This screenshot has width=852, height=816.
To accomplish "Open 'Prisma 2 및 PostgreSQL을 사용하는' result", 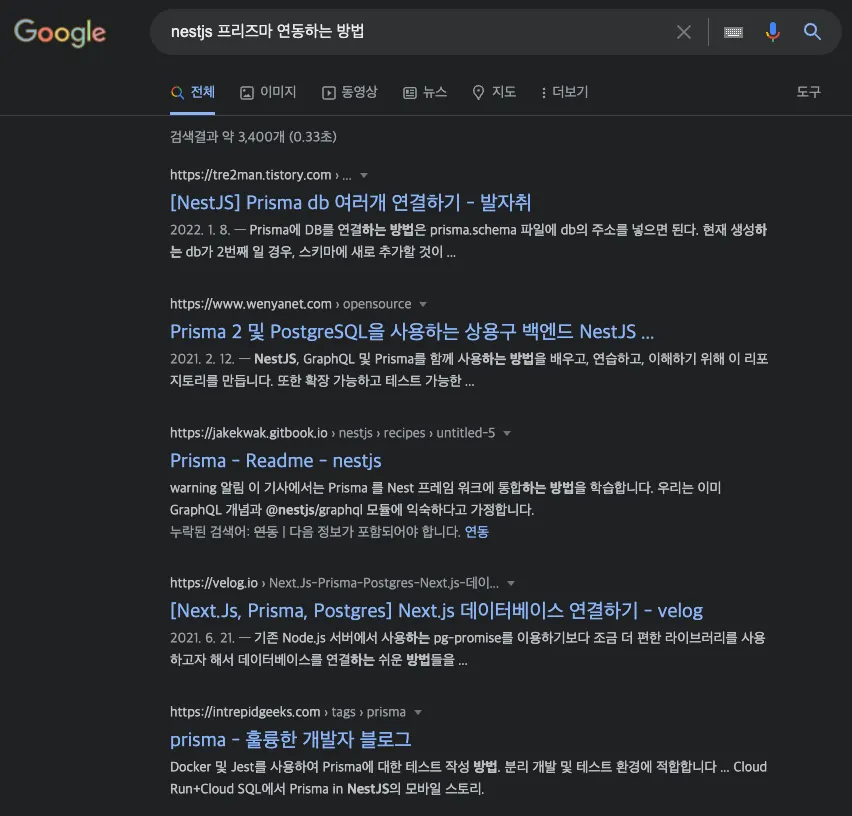I will [412, 331].
